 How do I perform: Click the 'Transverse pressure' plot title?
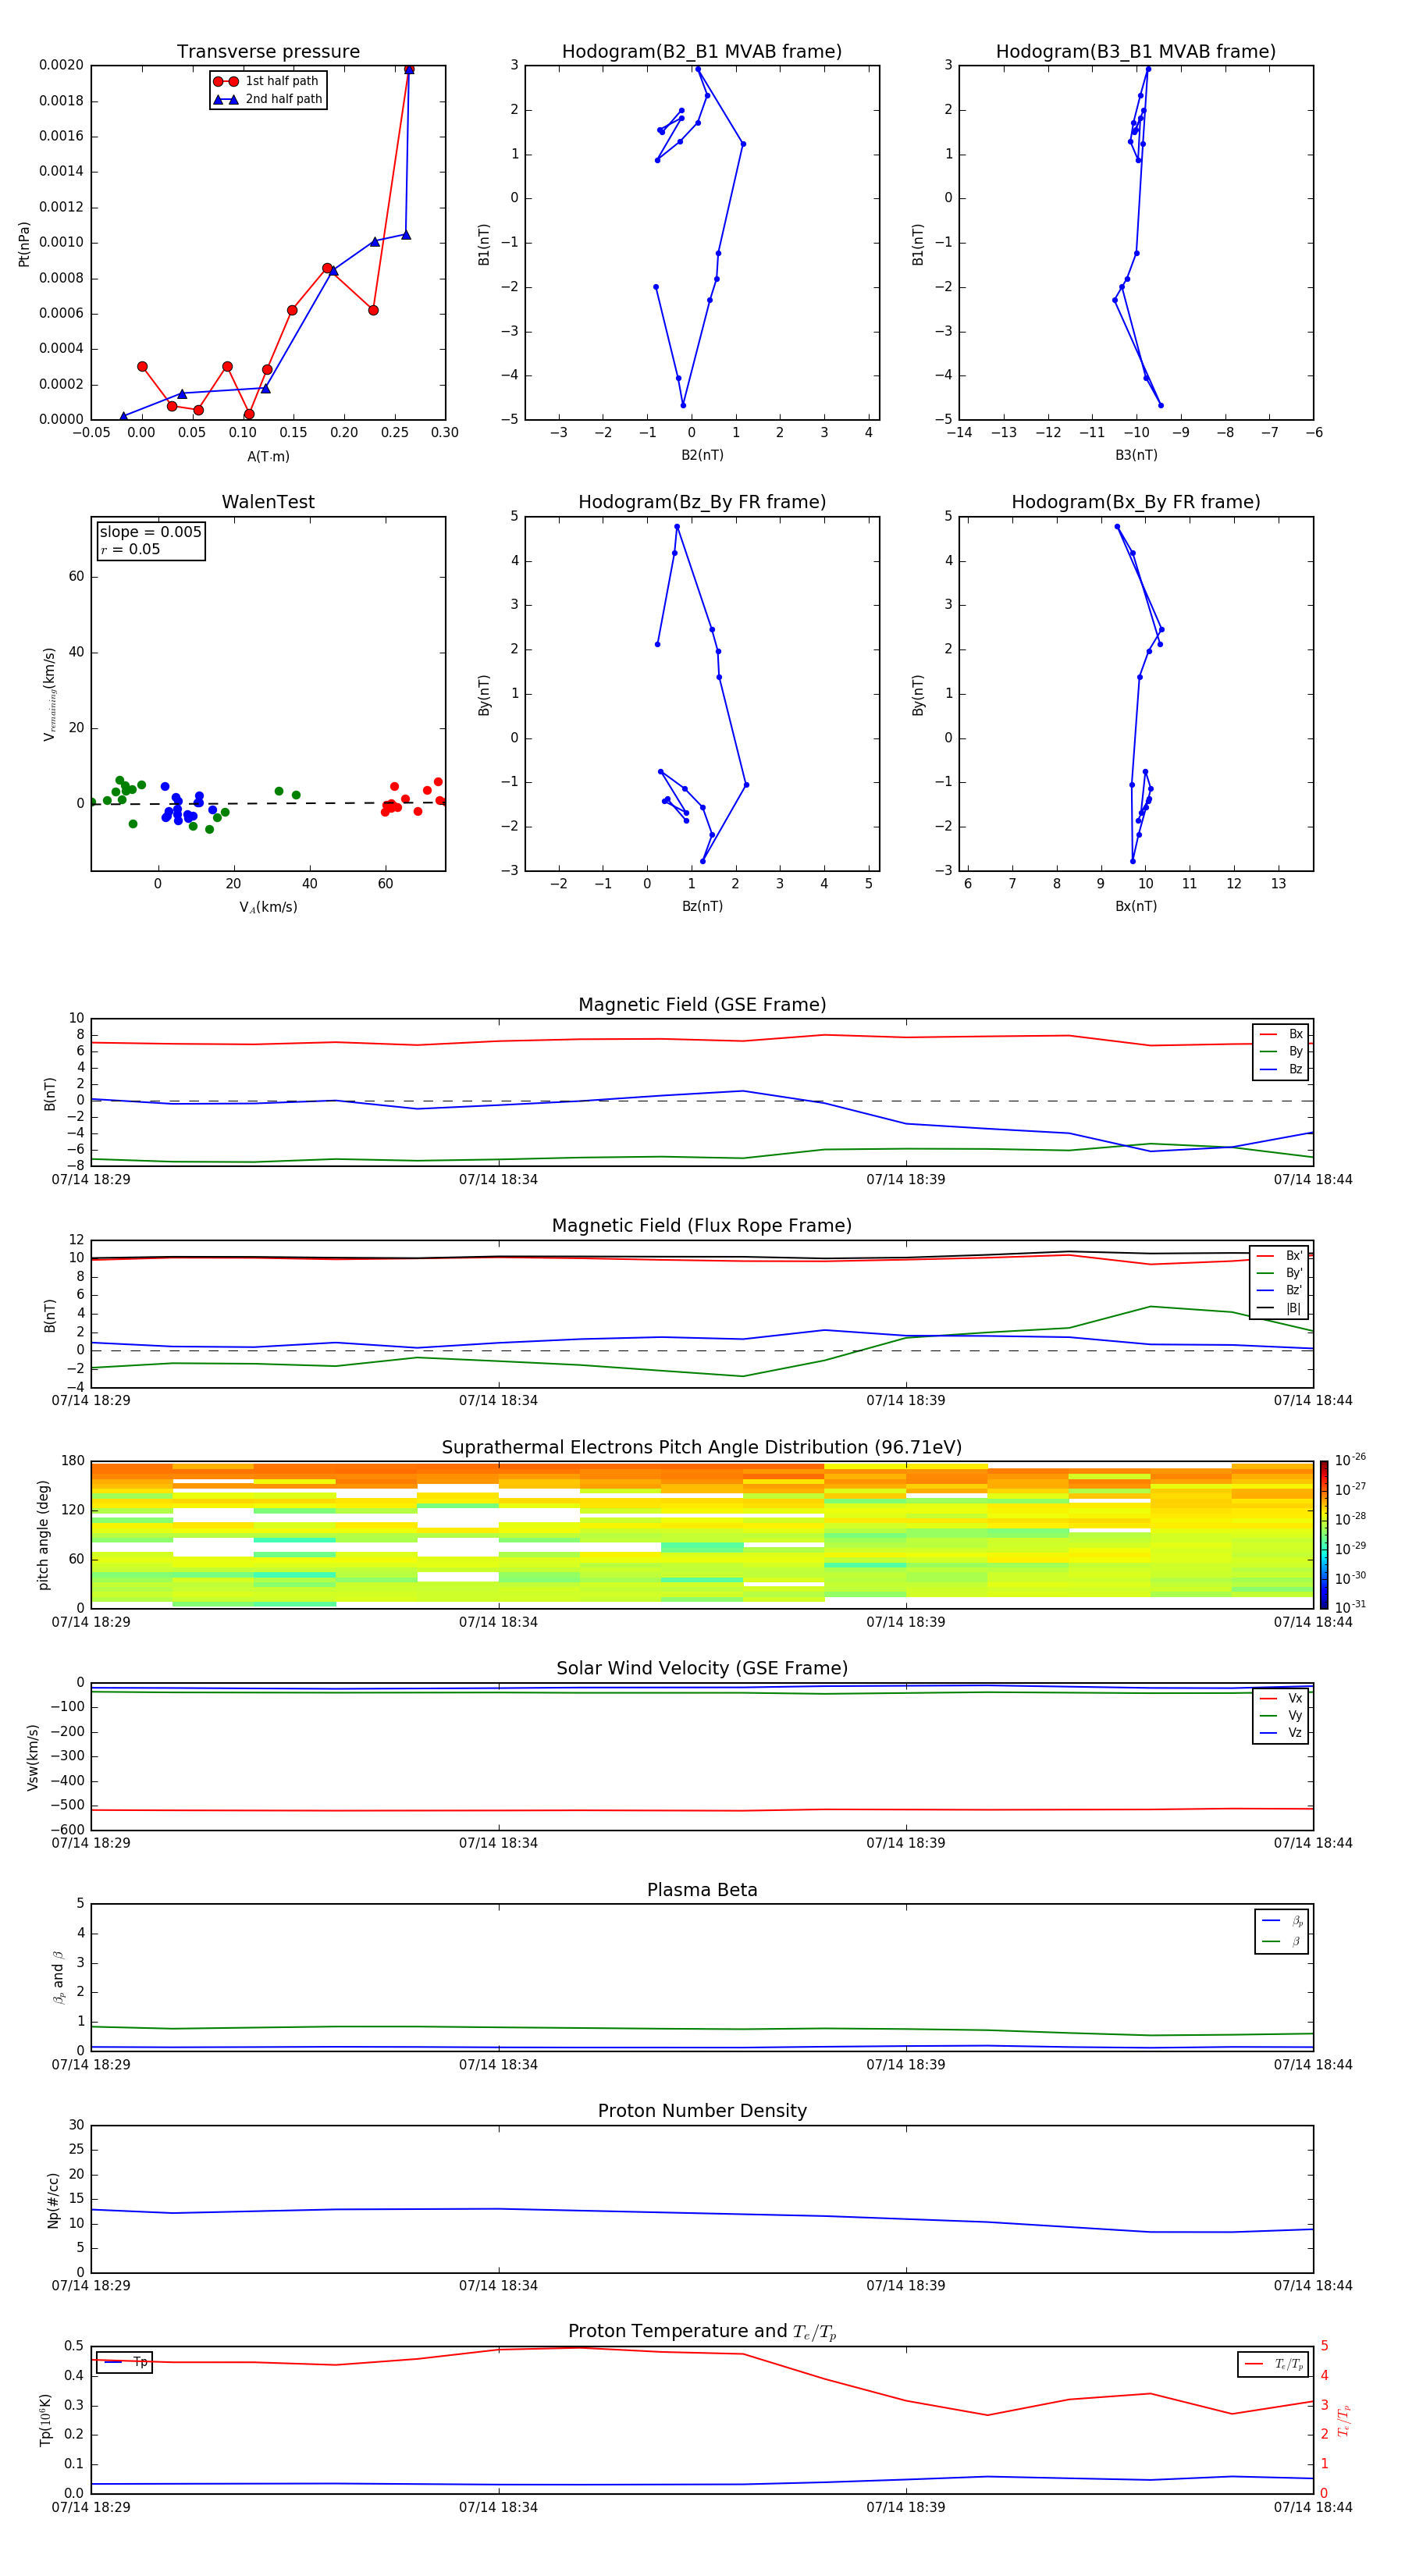pos(268,52)
